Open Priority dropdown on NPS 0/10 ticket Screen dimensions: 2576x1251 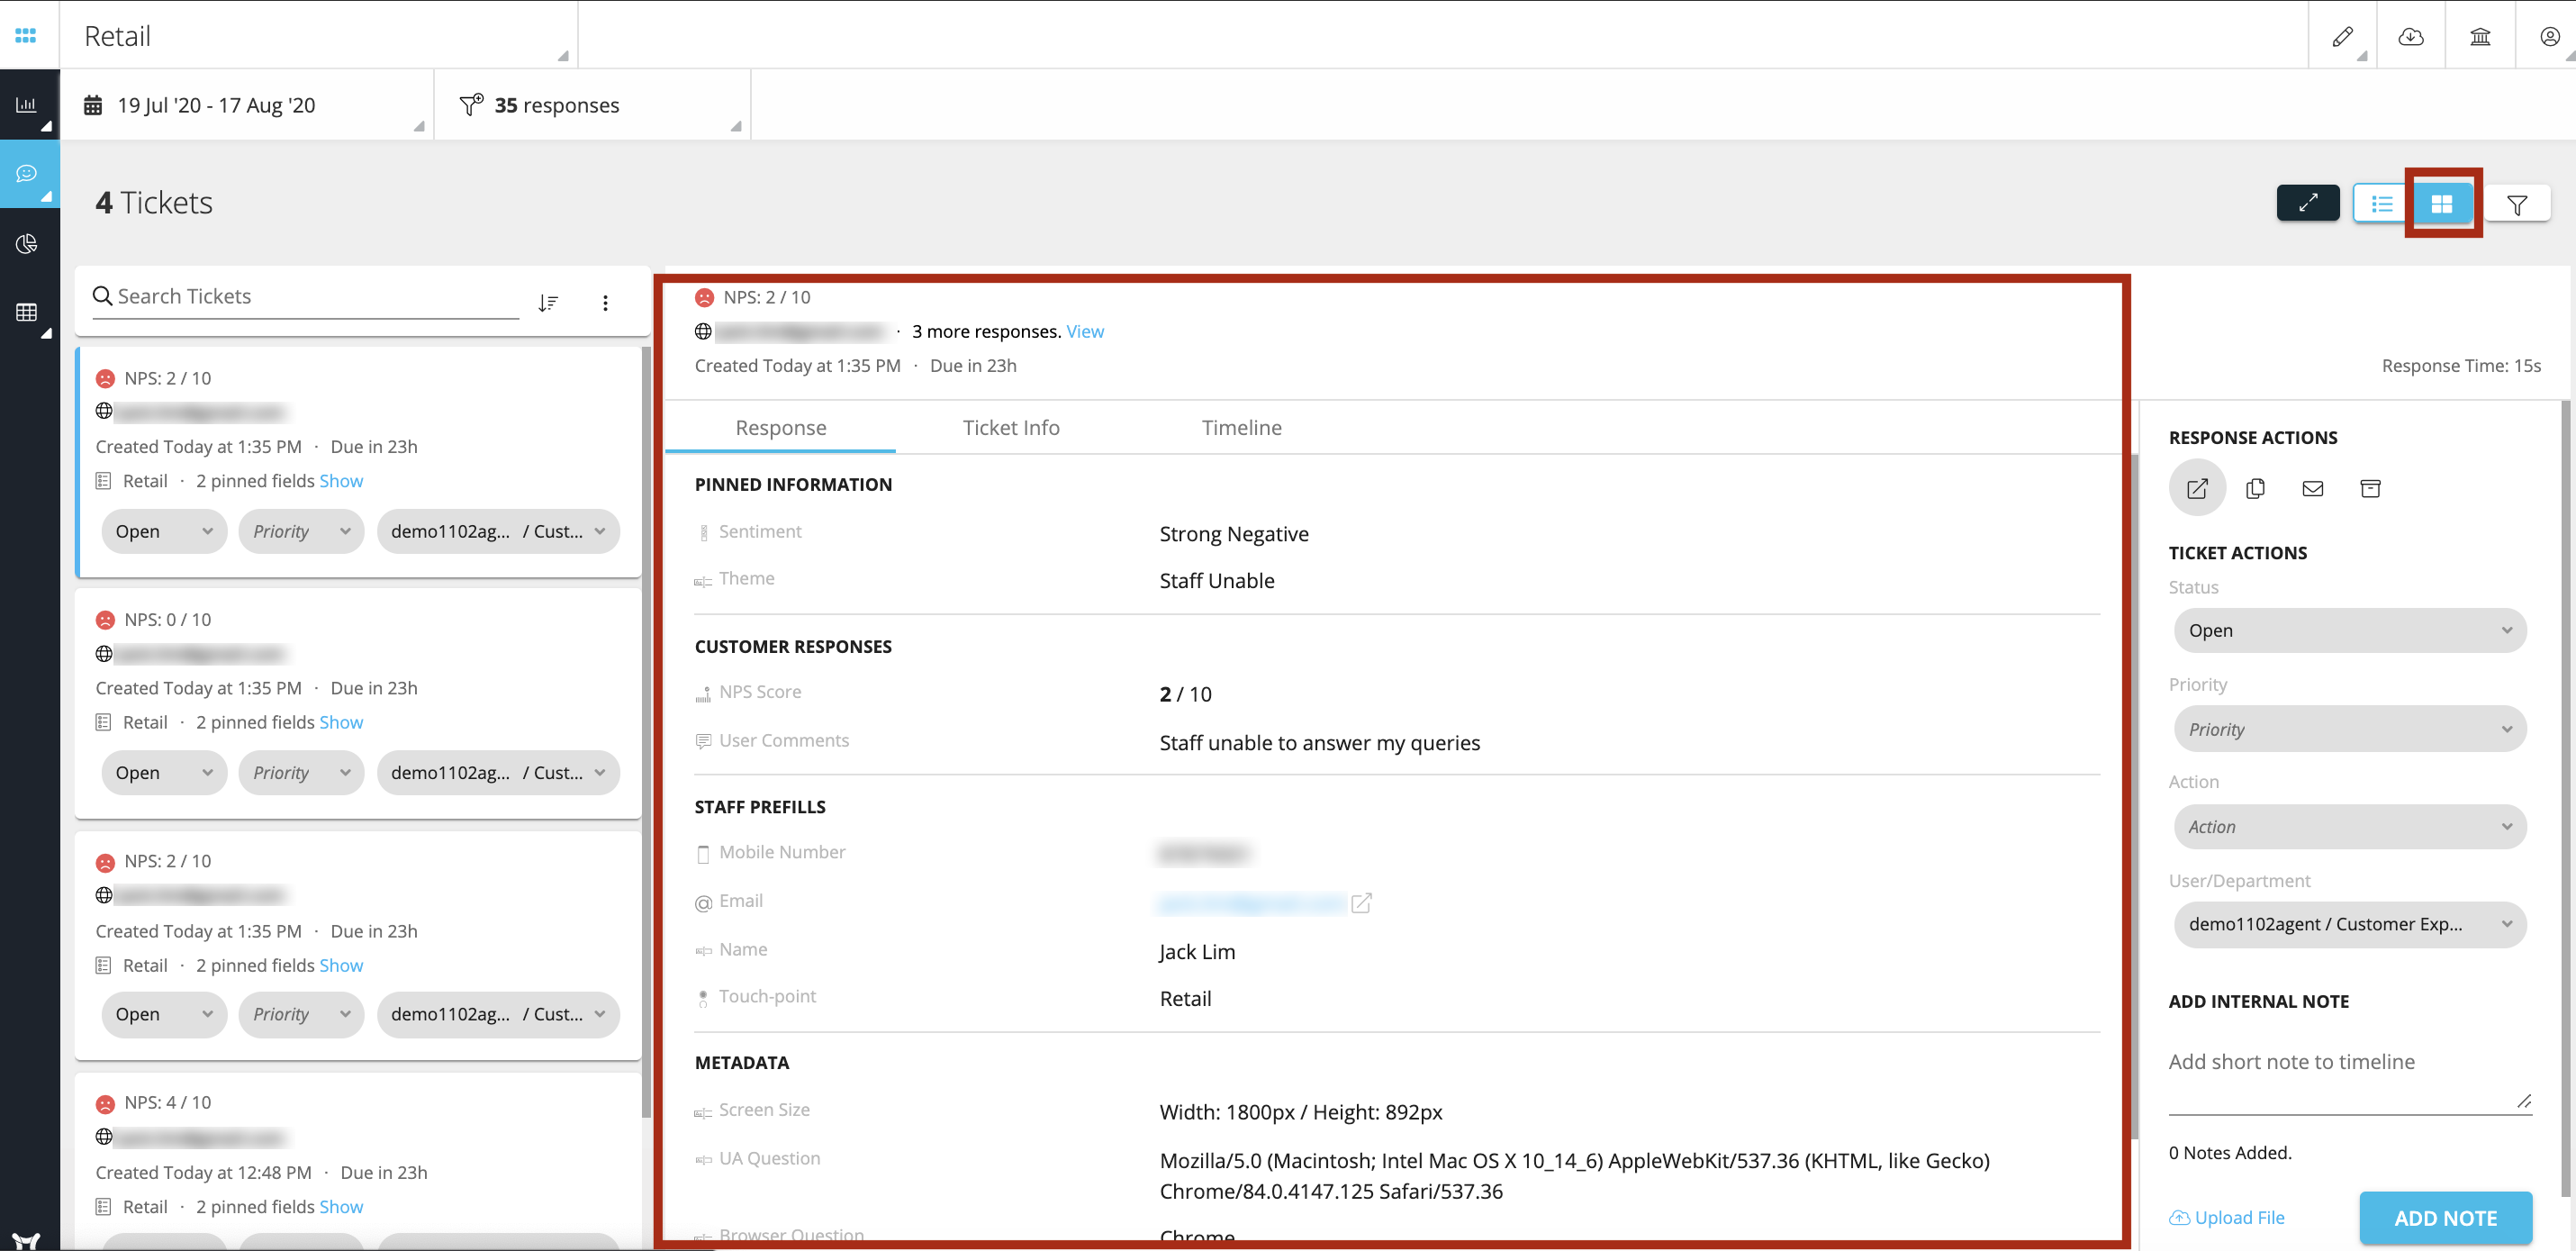point(301,772)
